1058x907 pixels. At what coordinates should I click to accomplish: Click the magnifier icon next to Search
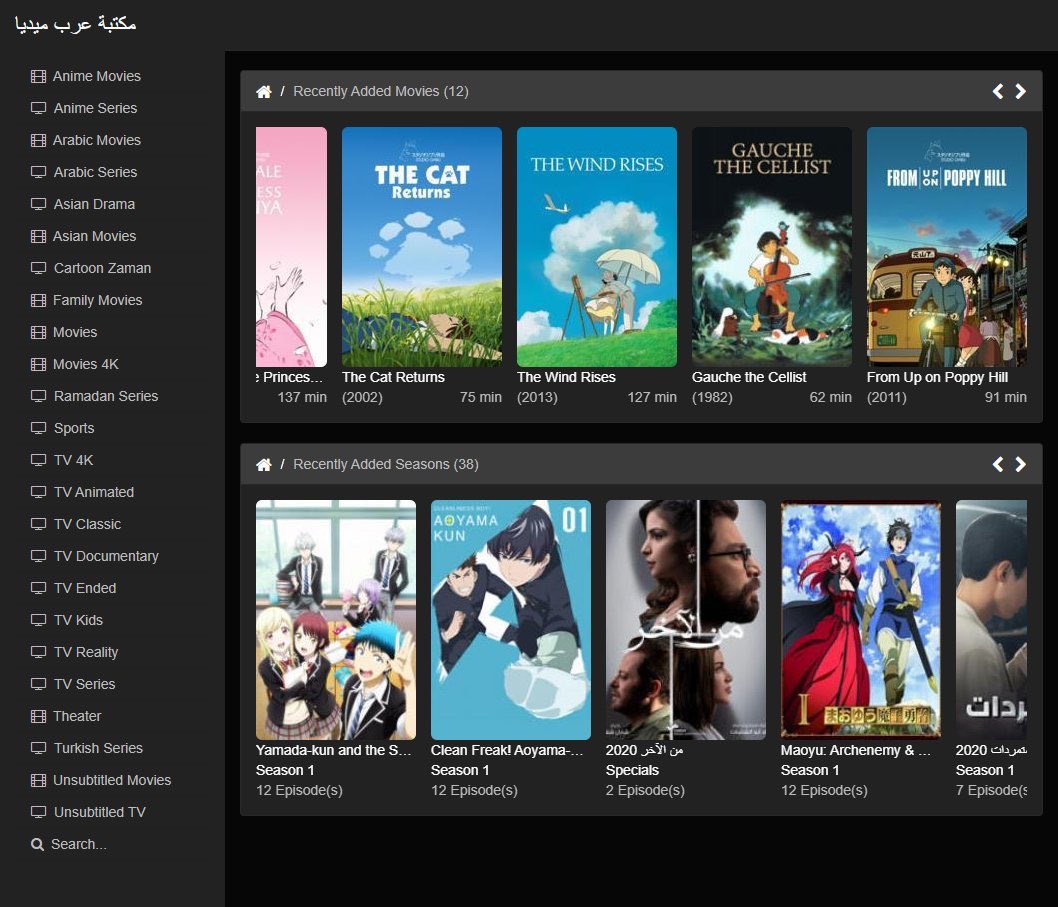coord(38,844)
